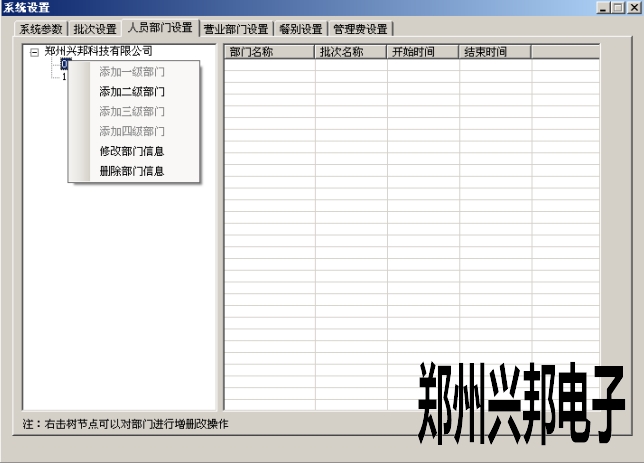The height and width of the screenshot is (463, 644).
Task: Sort by the 开始时间 column header
Action: 423,52
